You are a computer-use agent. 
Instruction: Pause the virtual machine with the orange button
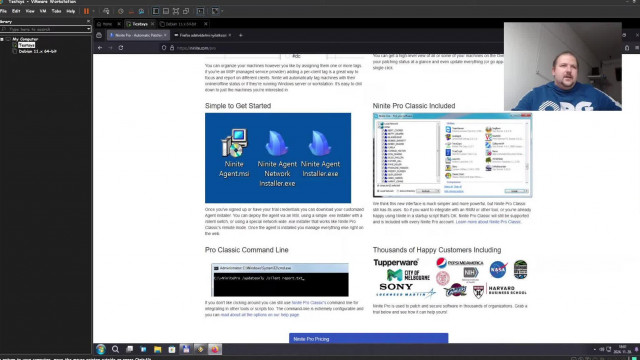tap(86, 11)
